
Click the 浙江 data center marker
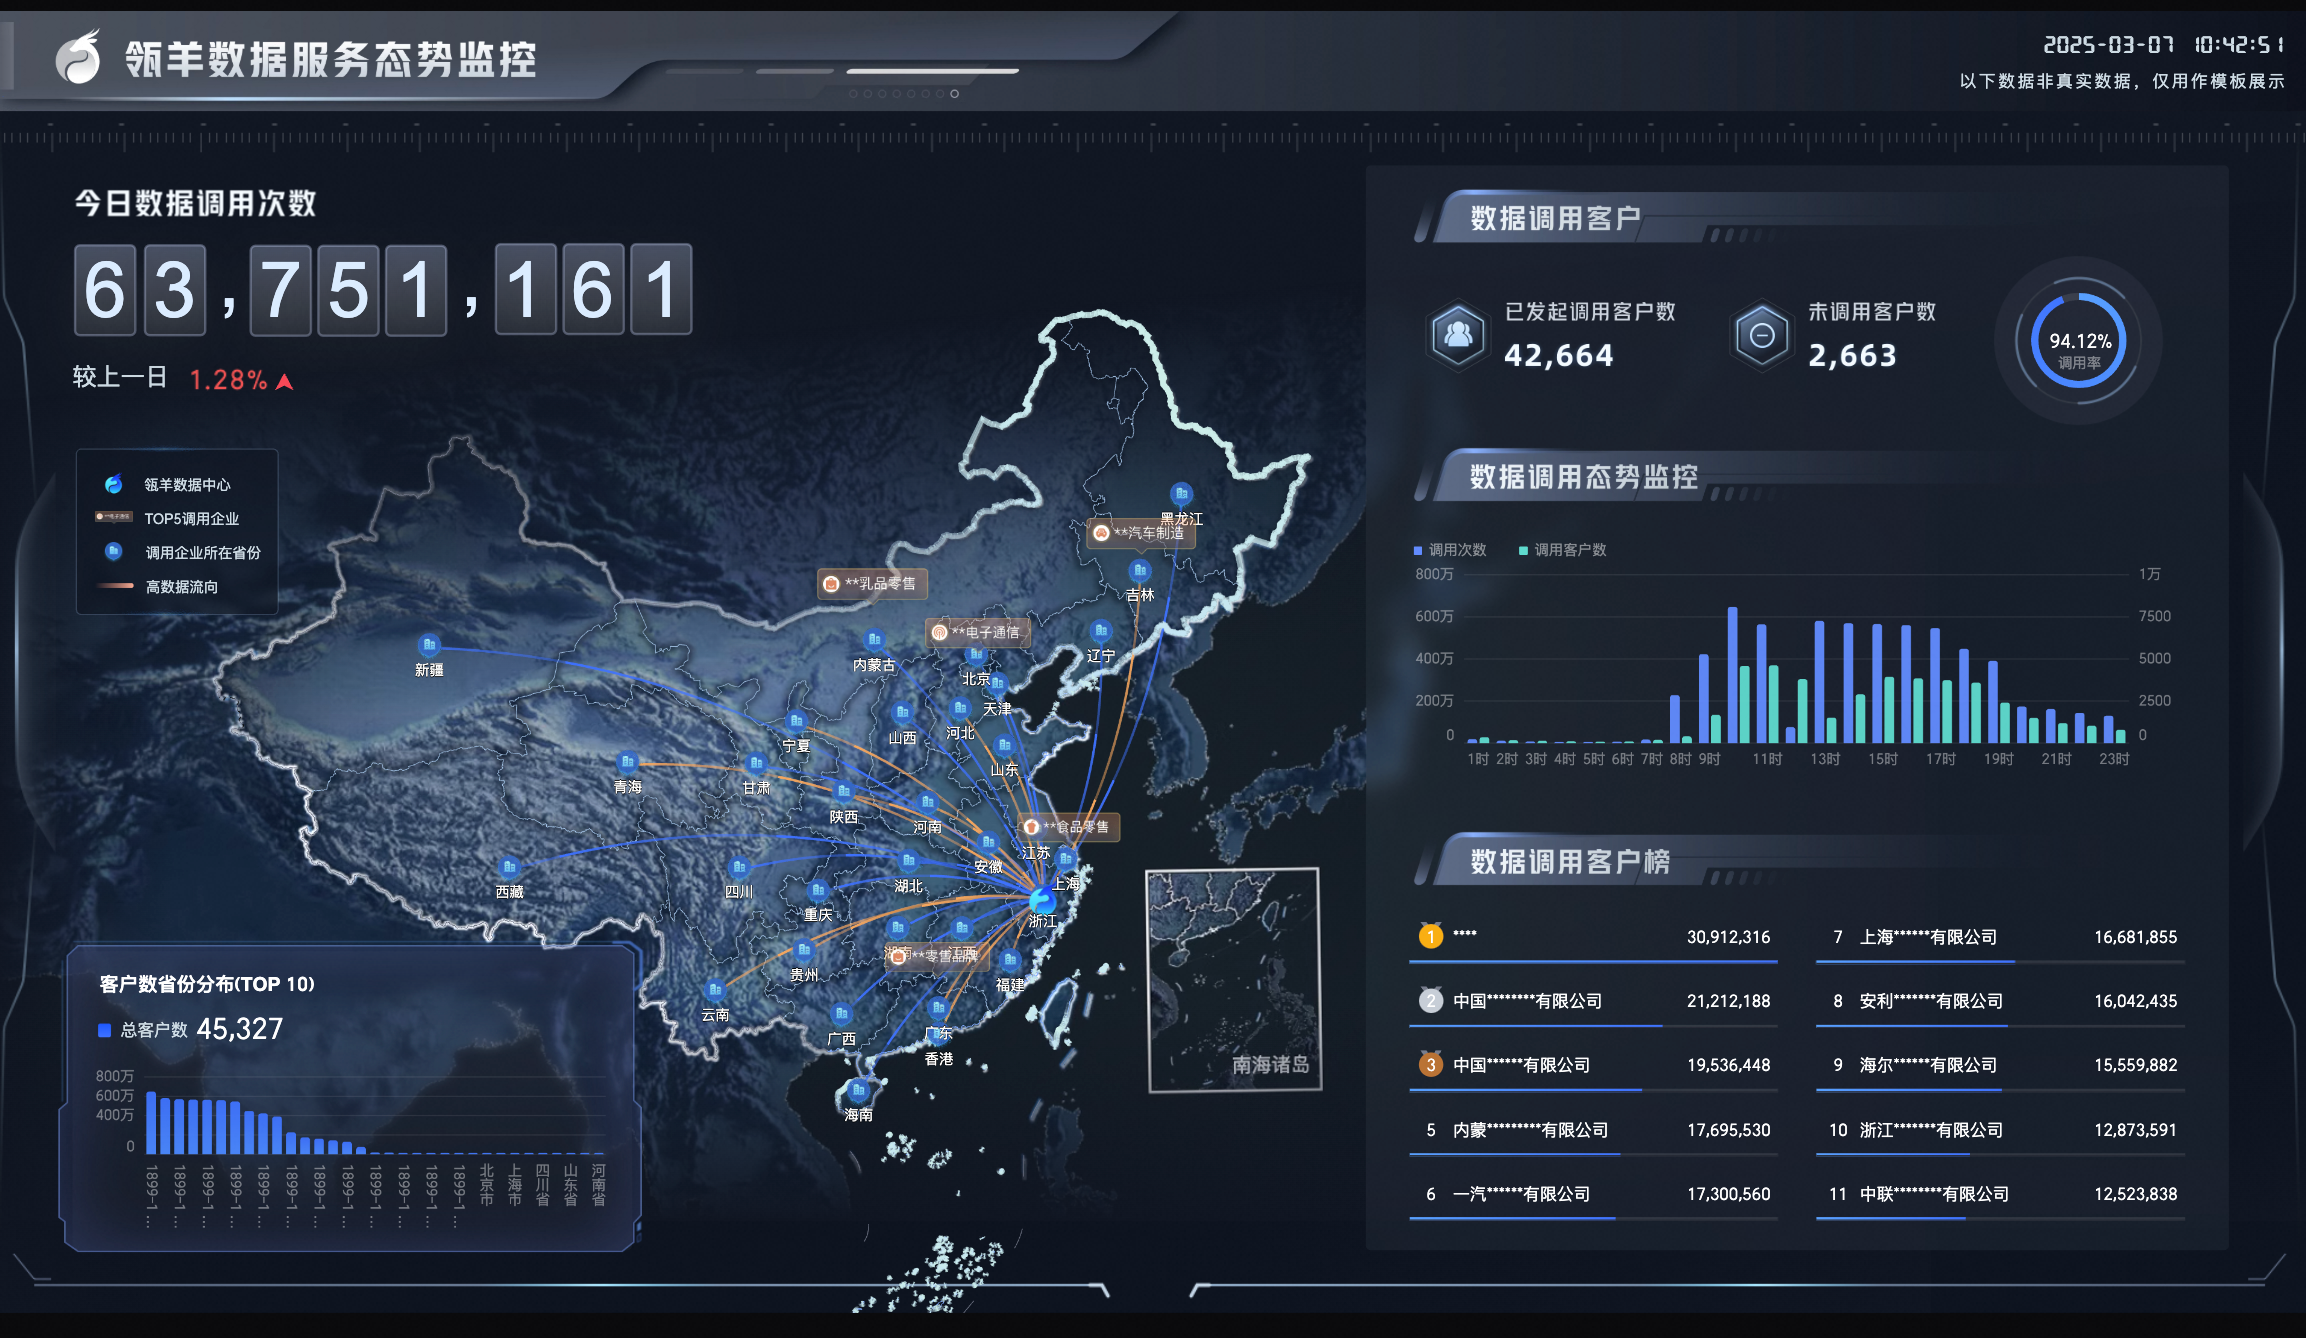[x=1041, y=899]
